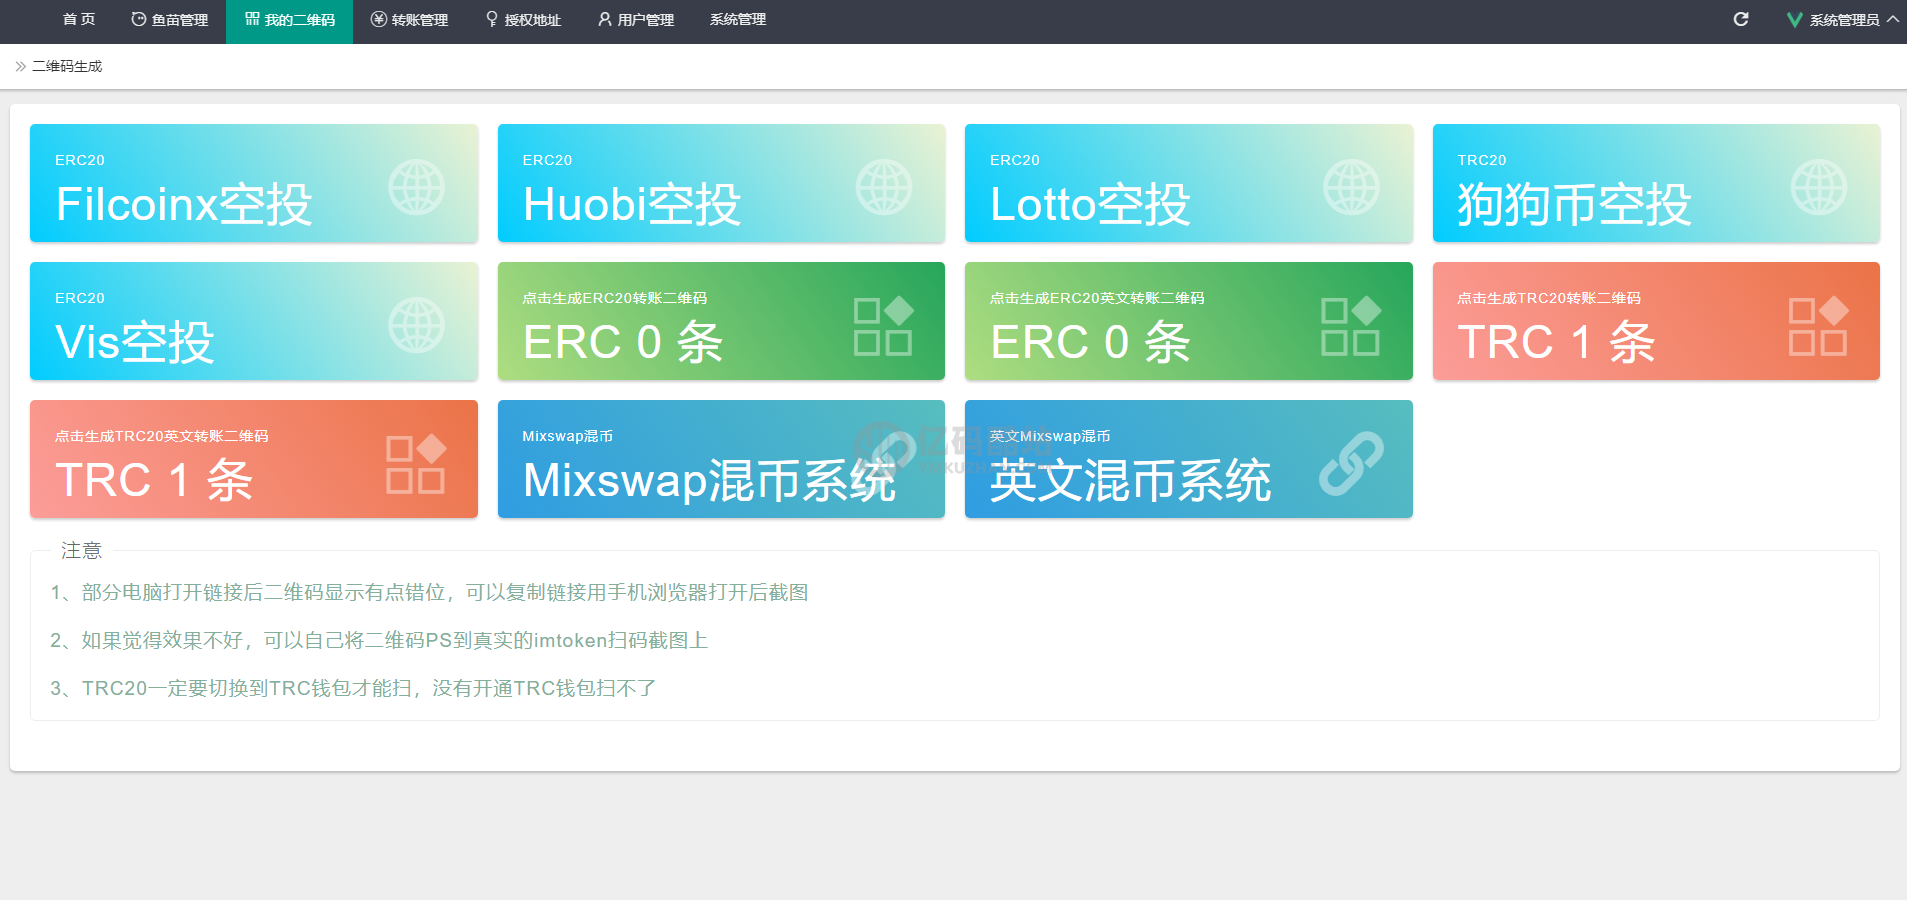The image size is (1907, 900).
Task: Click ERC20 label on Filcoinx空投 card
Action: coord(80,160)
